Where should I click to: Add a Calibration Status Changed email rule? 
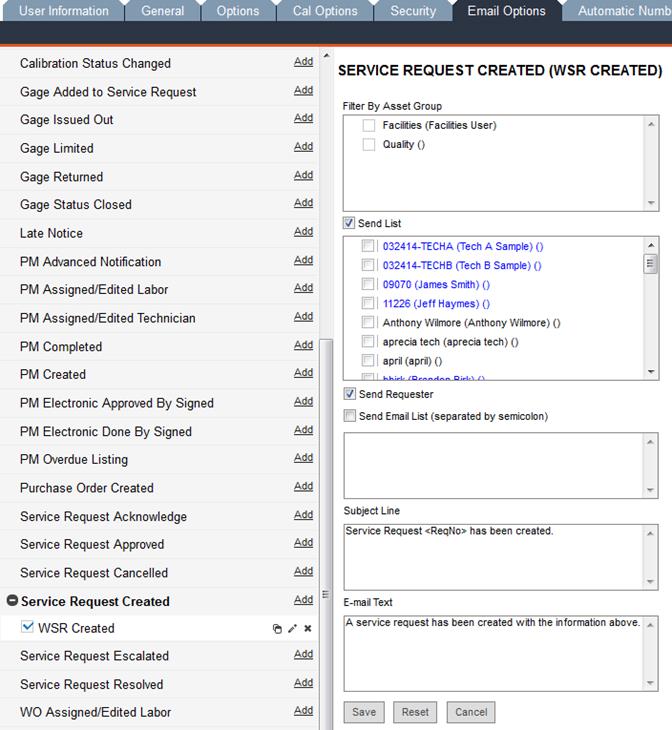click(x=304, y=62)
